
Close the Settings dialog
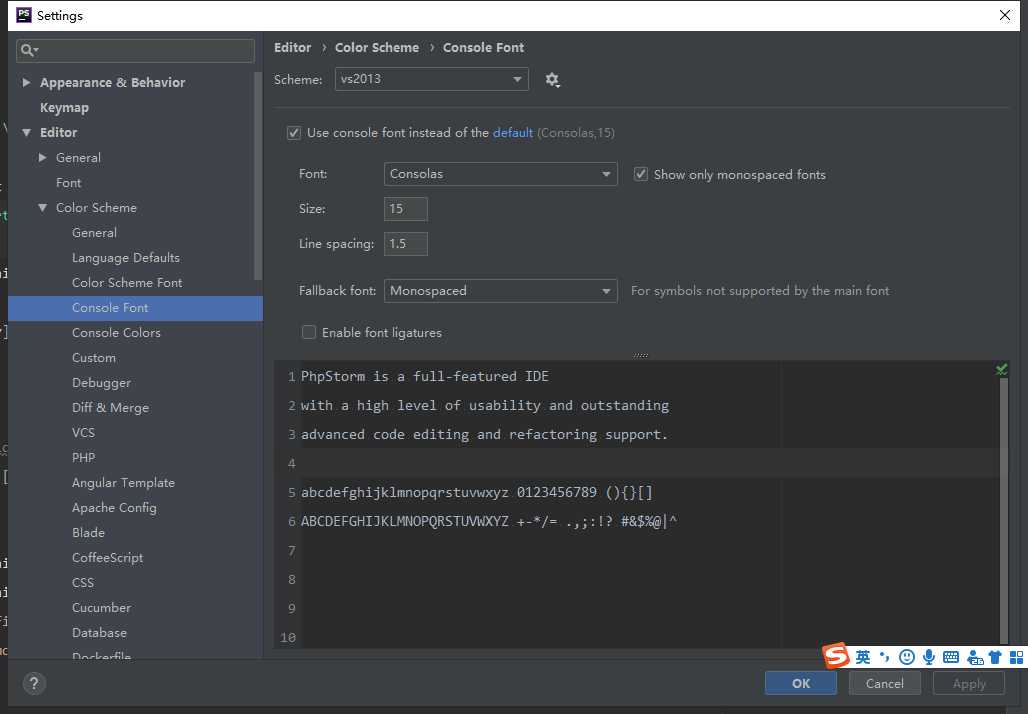[1004, 15]
